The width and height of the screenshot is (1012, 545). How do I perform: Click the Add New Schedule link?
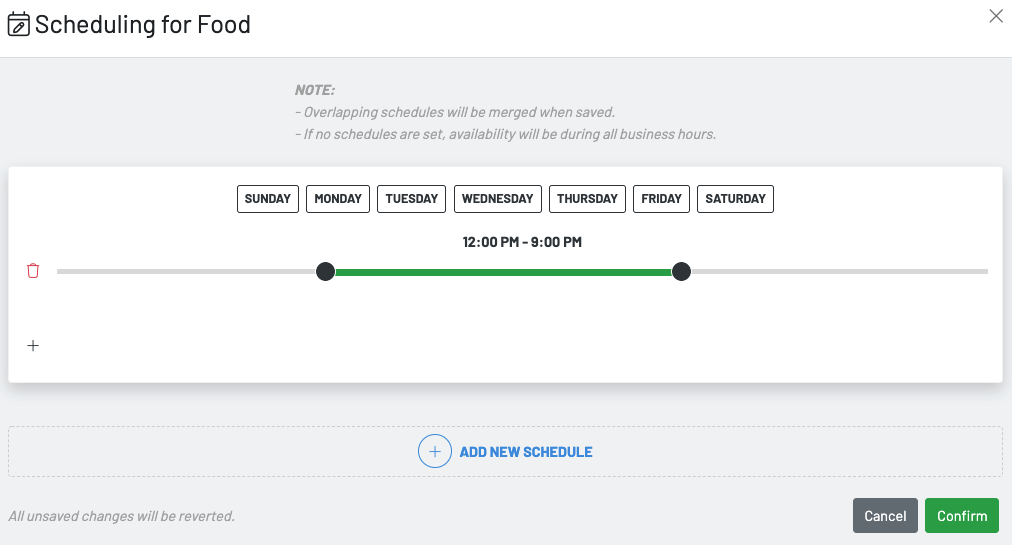click(x=525, y=452)
